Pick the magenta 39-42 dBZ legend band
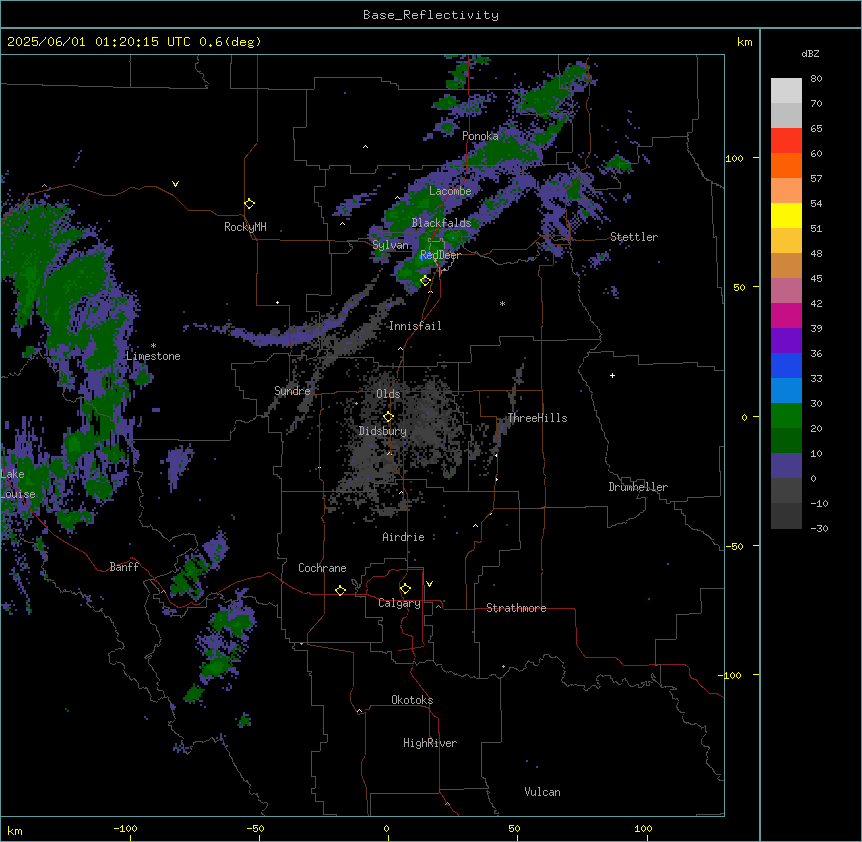 point(786,315)
